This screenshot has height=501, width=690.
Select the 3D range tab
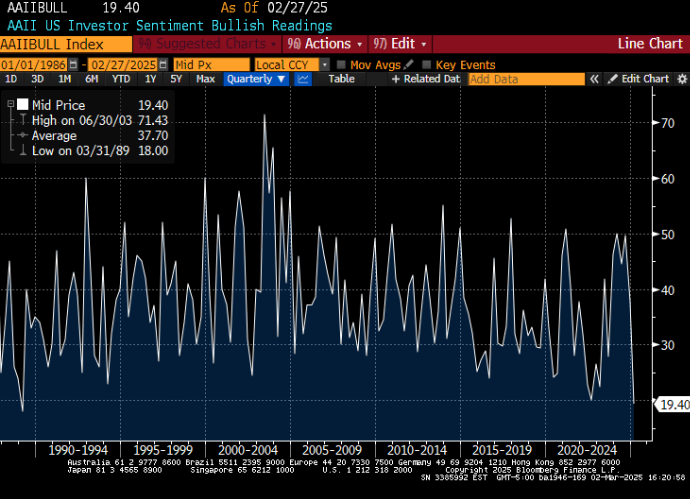(x=37, y=79)
